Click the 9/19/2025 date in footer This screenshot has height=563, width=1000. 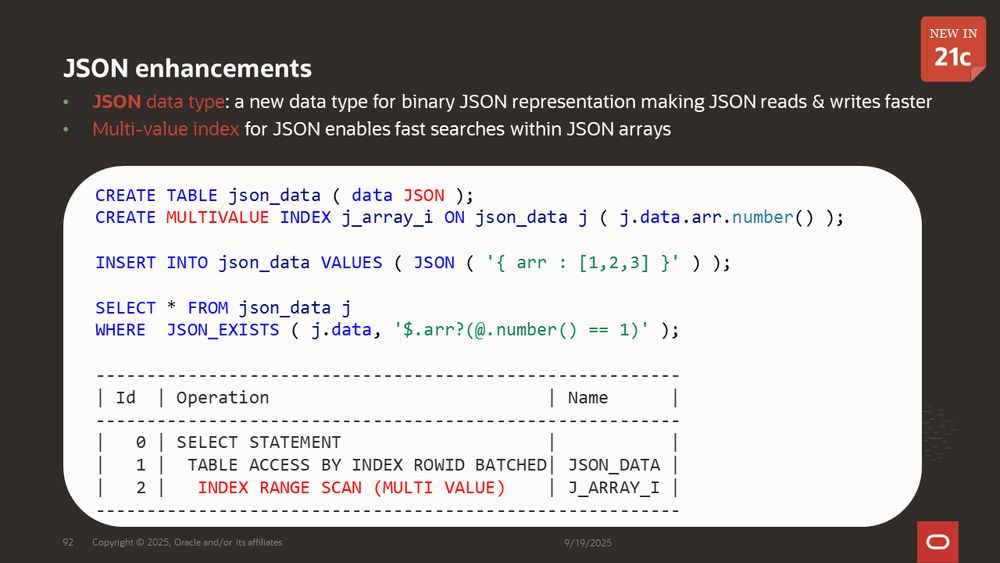click(587, 543)
